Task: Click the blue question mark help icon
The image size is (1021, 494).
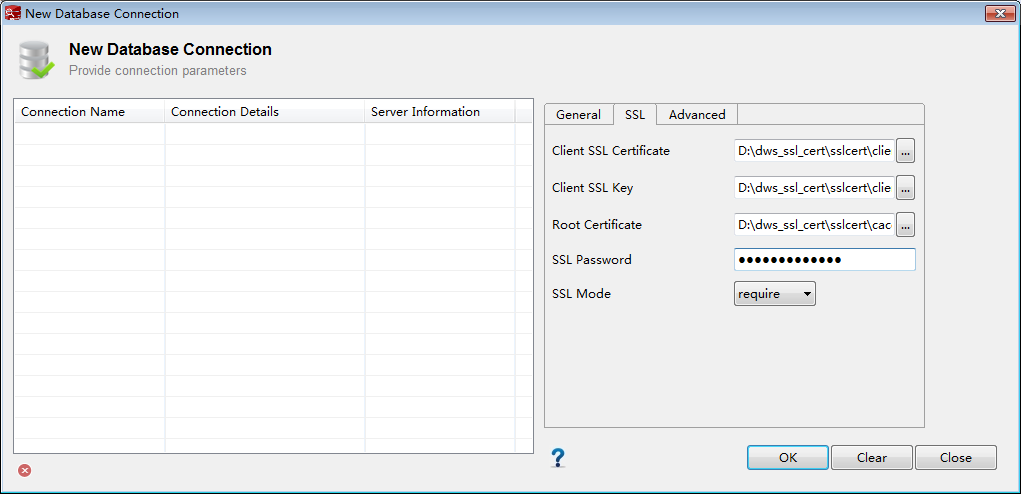Action: (x=558, y=458)
